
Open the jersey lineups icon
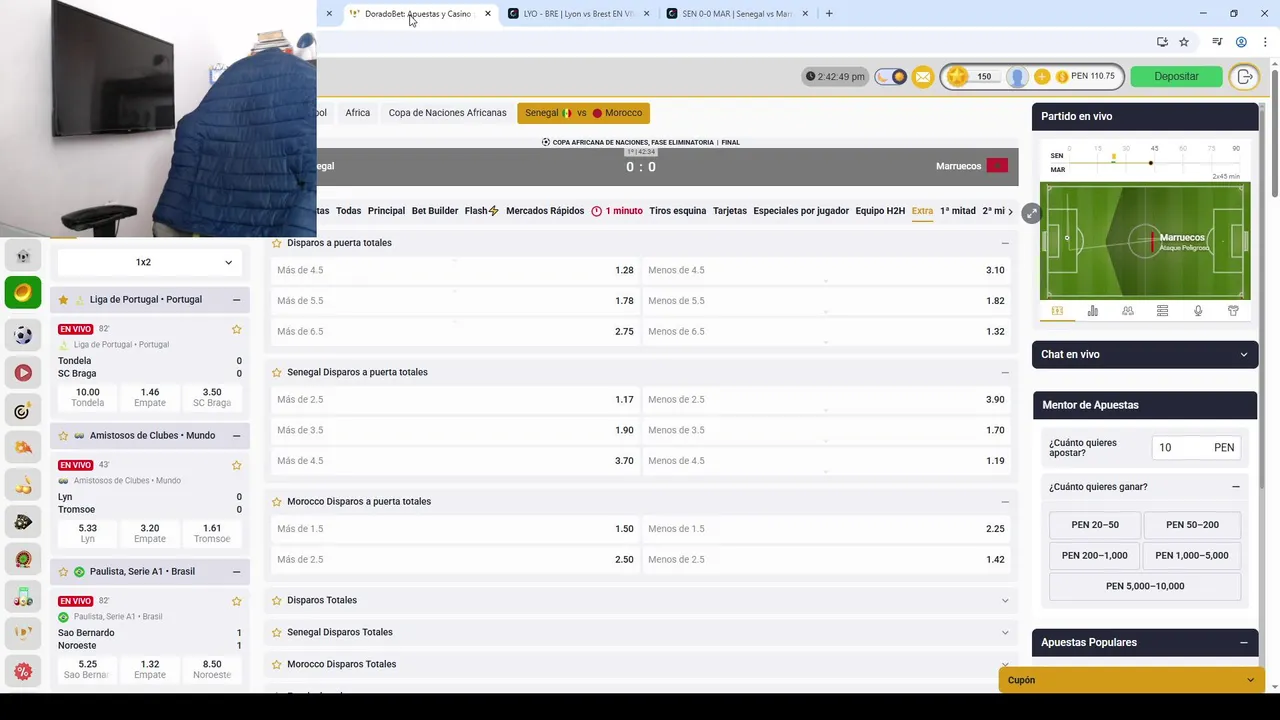pos(1233,311)
